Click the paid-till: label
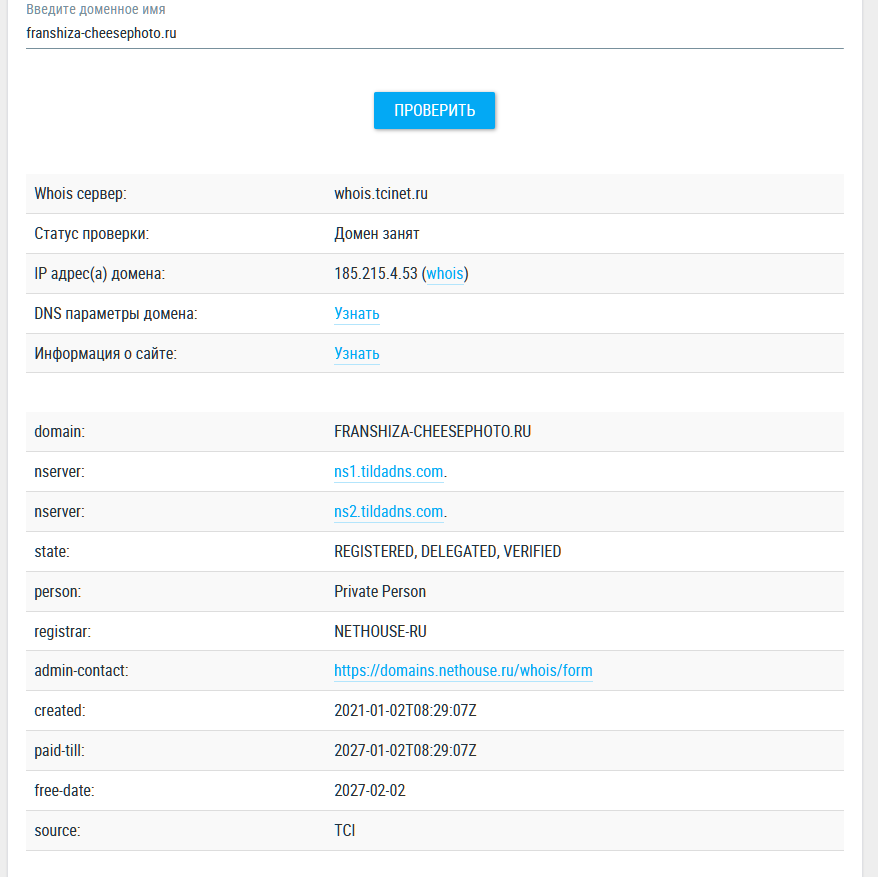The height and width of the screenshot is (877, 878). click(59, 750)
